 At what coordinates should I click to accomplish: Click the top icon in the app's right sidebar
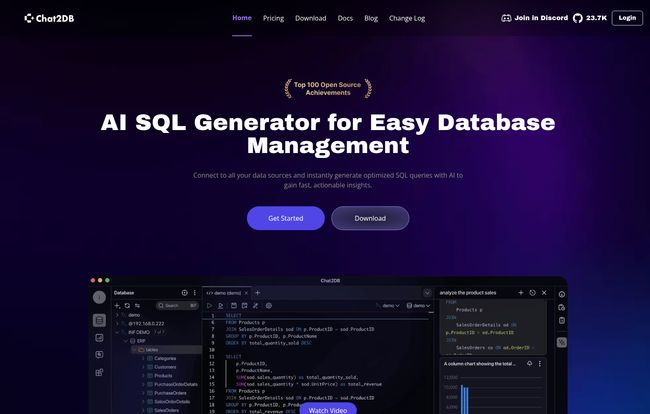(562, 294)
